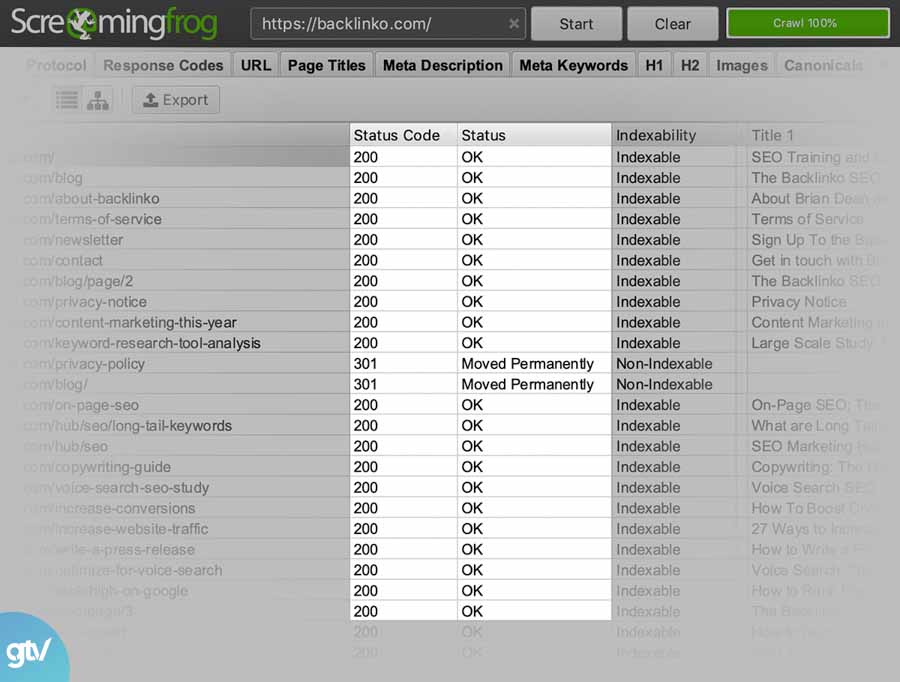Select the Meta Description tab

coord(442,64)
